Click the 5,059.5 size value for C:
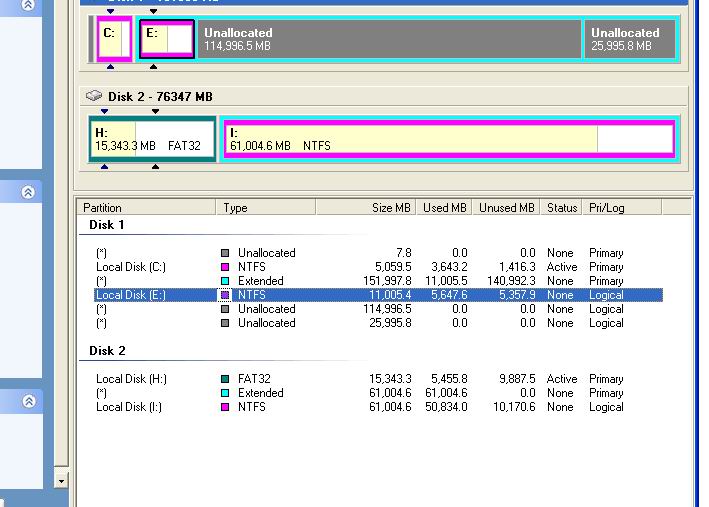709x507 pixels. pos(393,267)
